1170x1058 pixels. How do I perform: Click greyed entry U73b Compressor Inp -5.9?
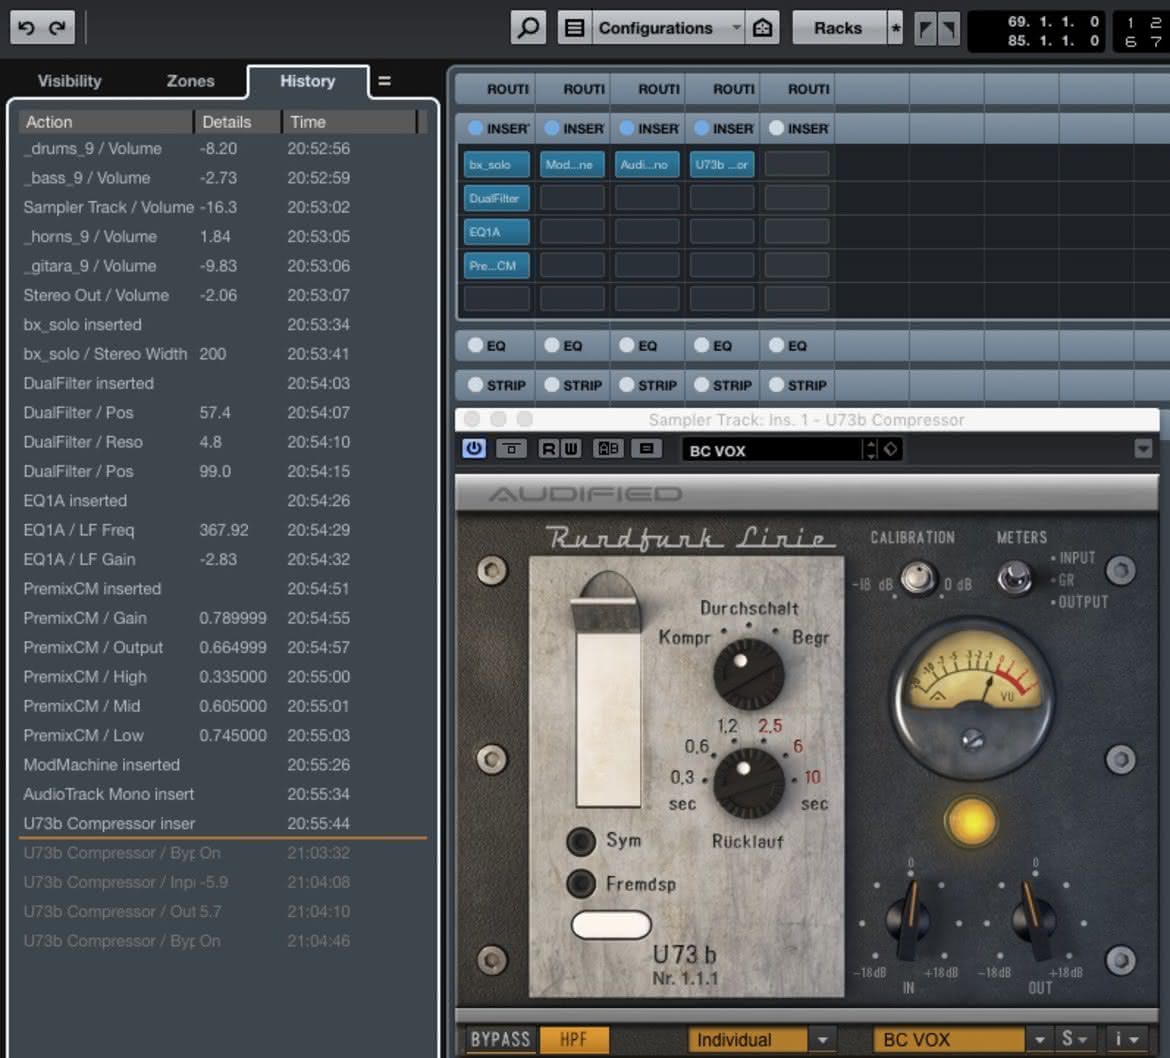(x=222, y=882)
